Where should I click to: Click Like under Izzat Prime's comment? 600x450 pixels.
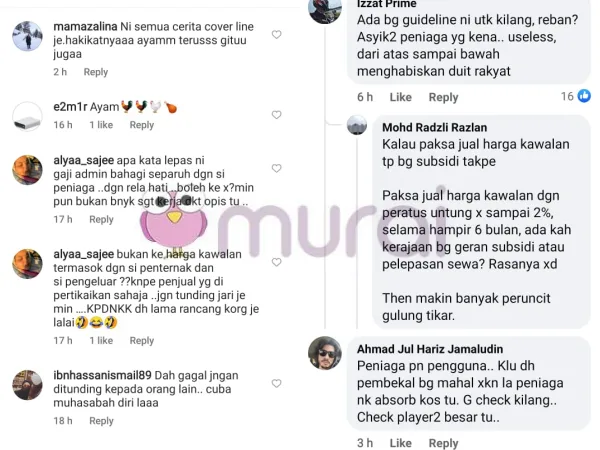[x=401, y=97]
